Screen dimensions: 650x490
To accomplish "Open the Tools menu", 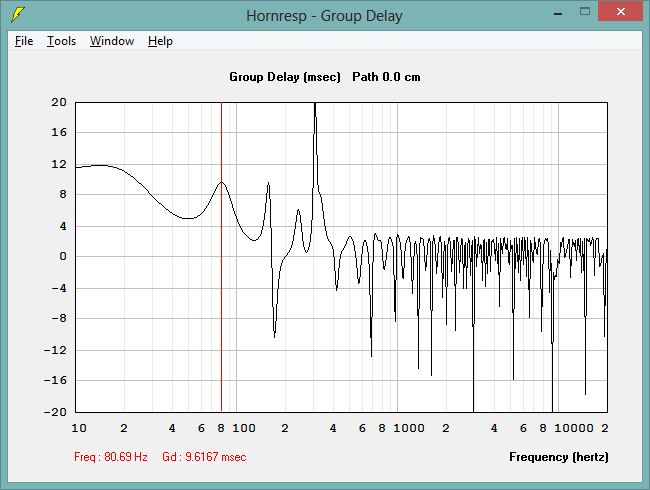I will (61, 41).
